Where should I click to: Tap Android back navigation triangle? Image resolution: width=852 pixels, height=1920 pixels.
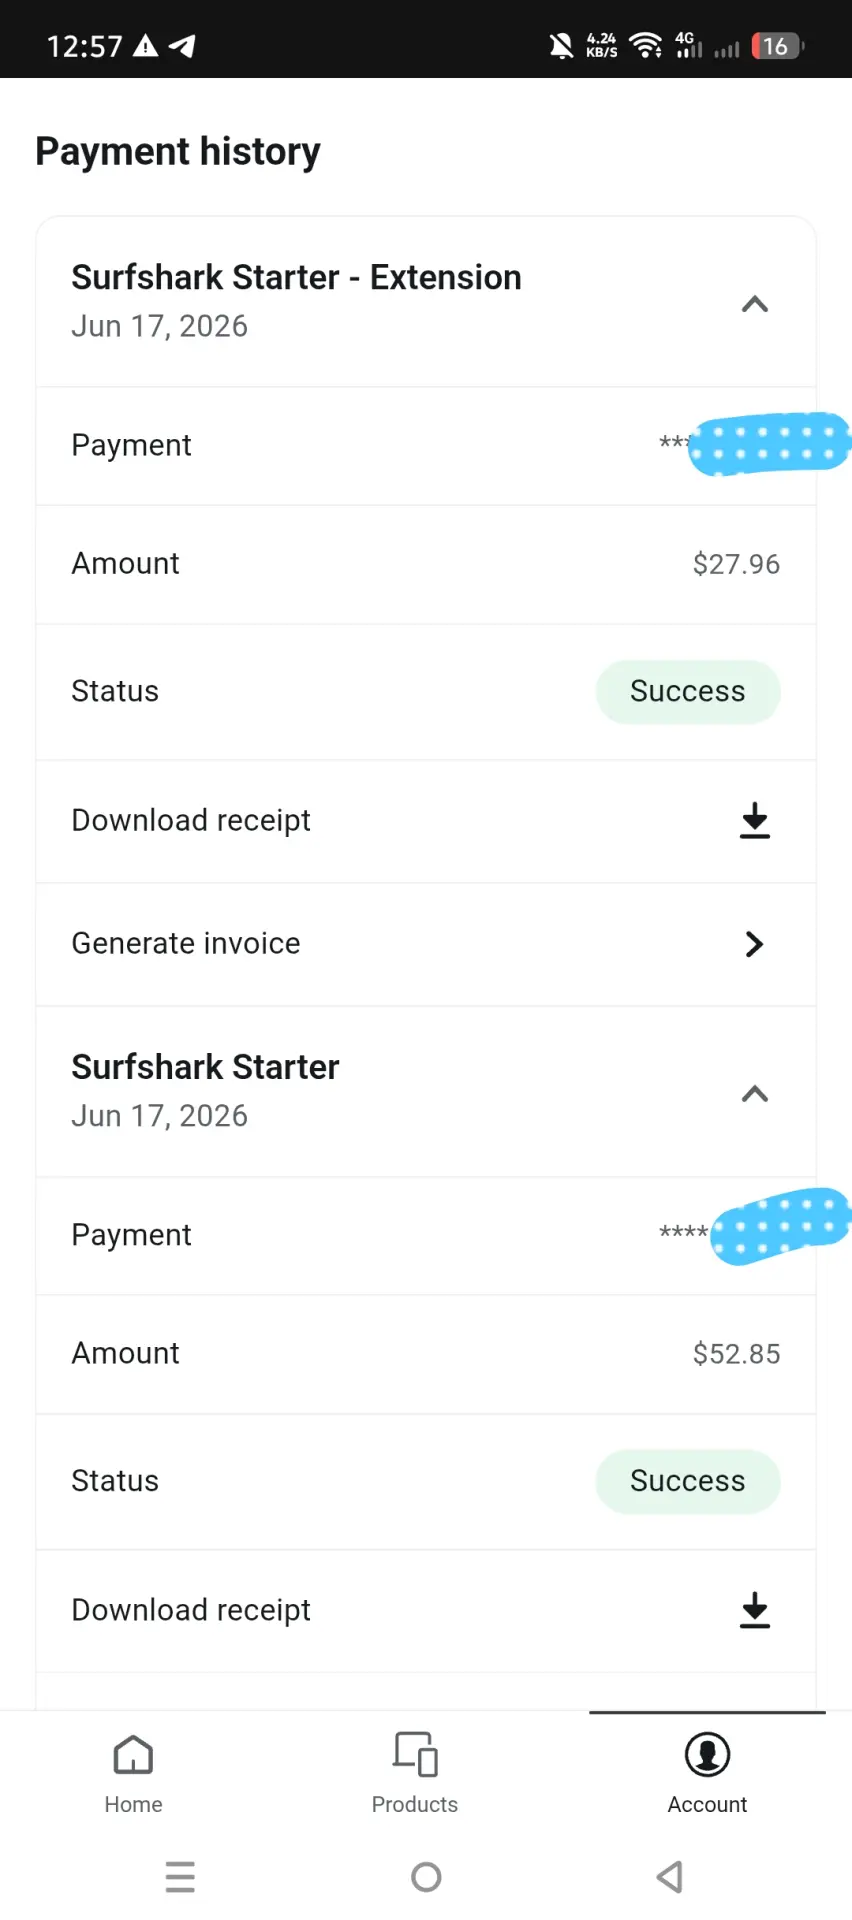pyautogui.click(x=670, y=1877)
